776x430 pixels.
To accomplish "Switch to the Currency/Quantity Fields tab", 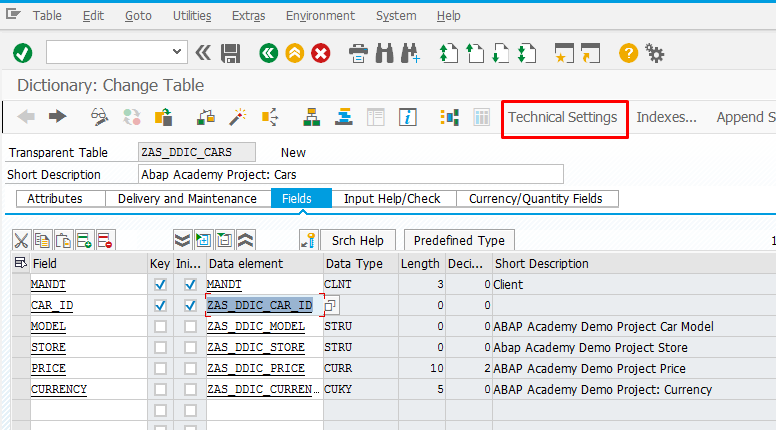I will click(x=536, y=199).
